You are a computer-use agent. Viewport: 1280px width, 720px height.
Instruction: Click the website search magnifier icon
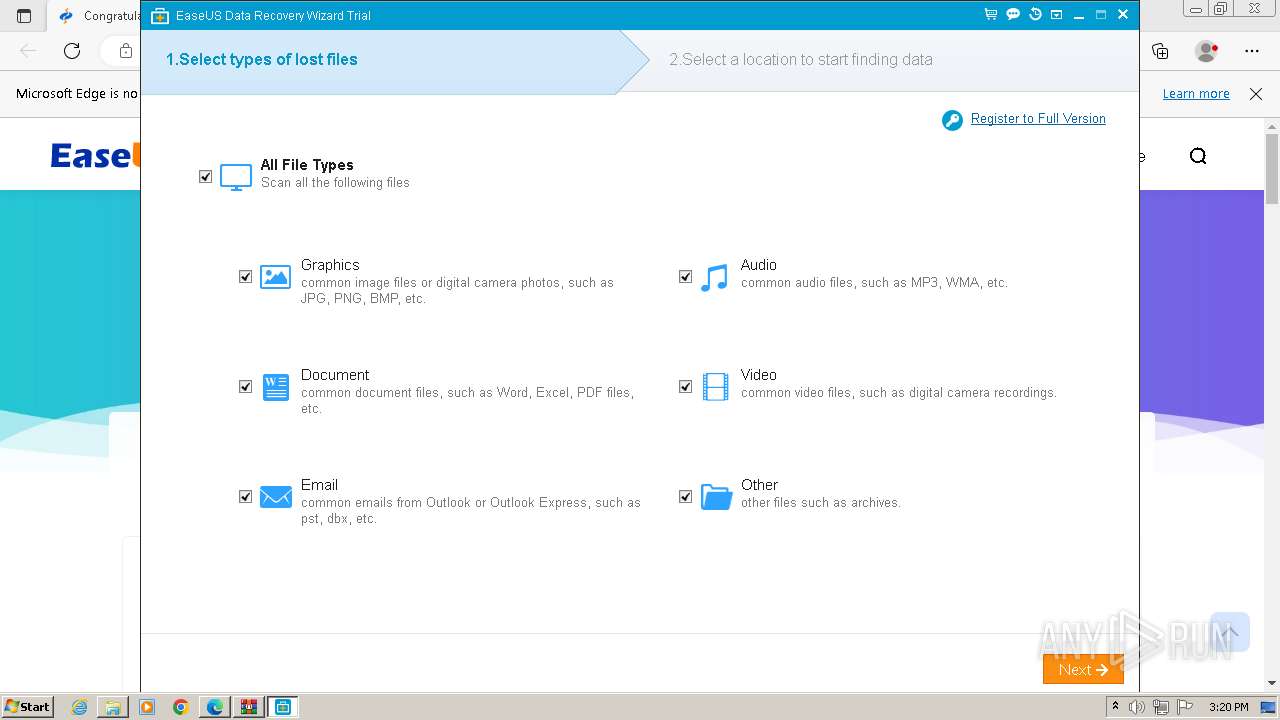[x=1198, y=156]
